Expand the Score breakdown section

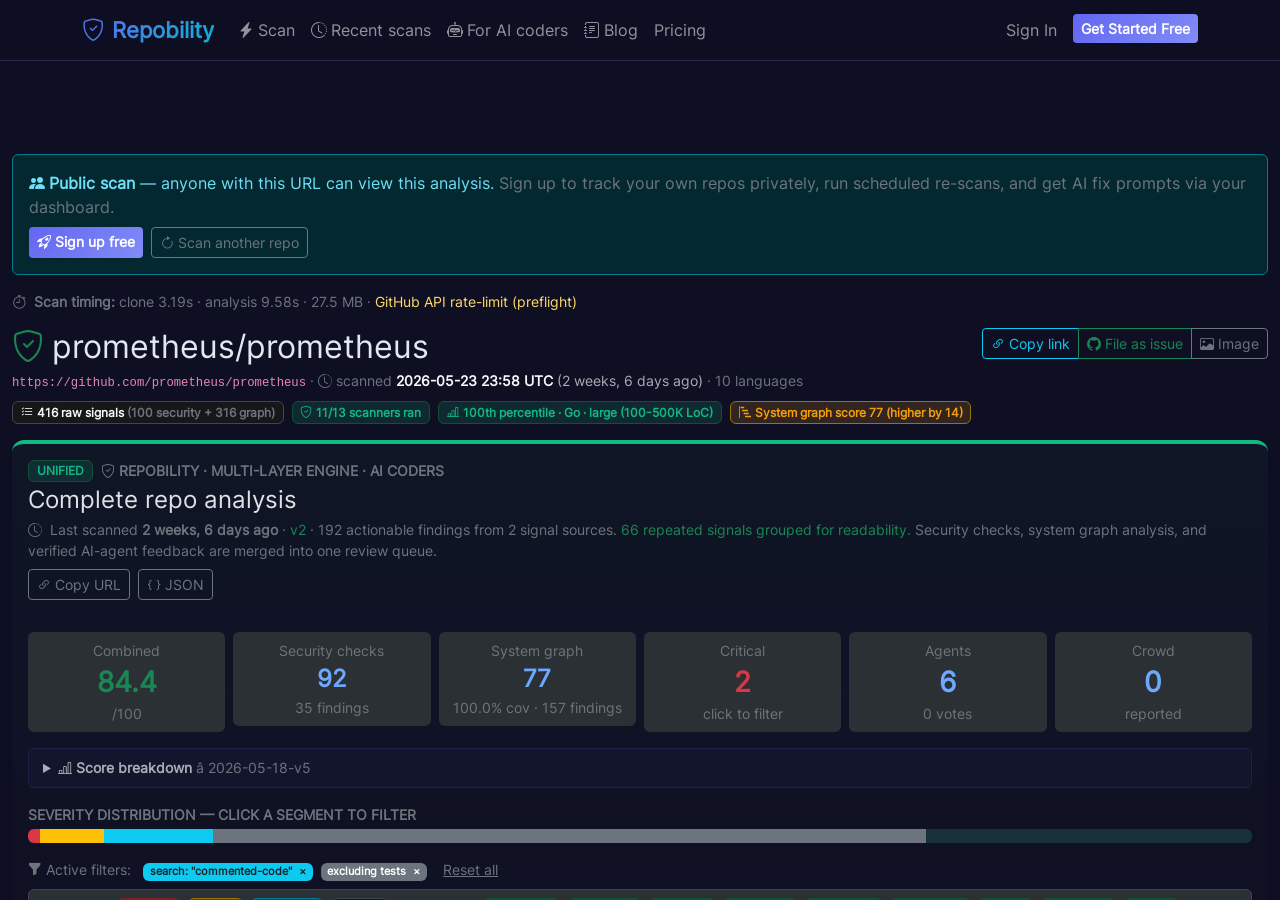click(x=640, y=768)
